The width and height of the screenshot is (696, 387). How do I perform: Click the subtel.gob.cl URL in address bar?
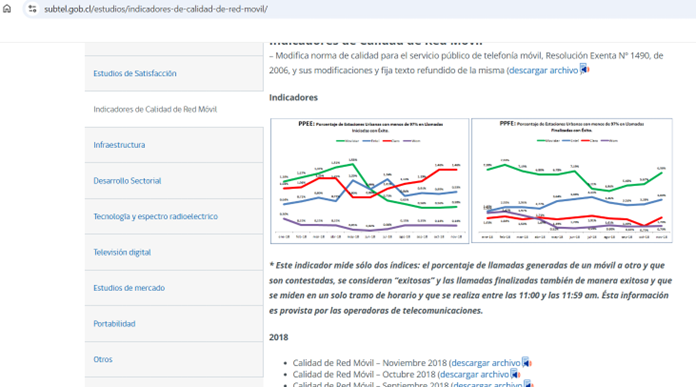click(156, 9)
